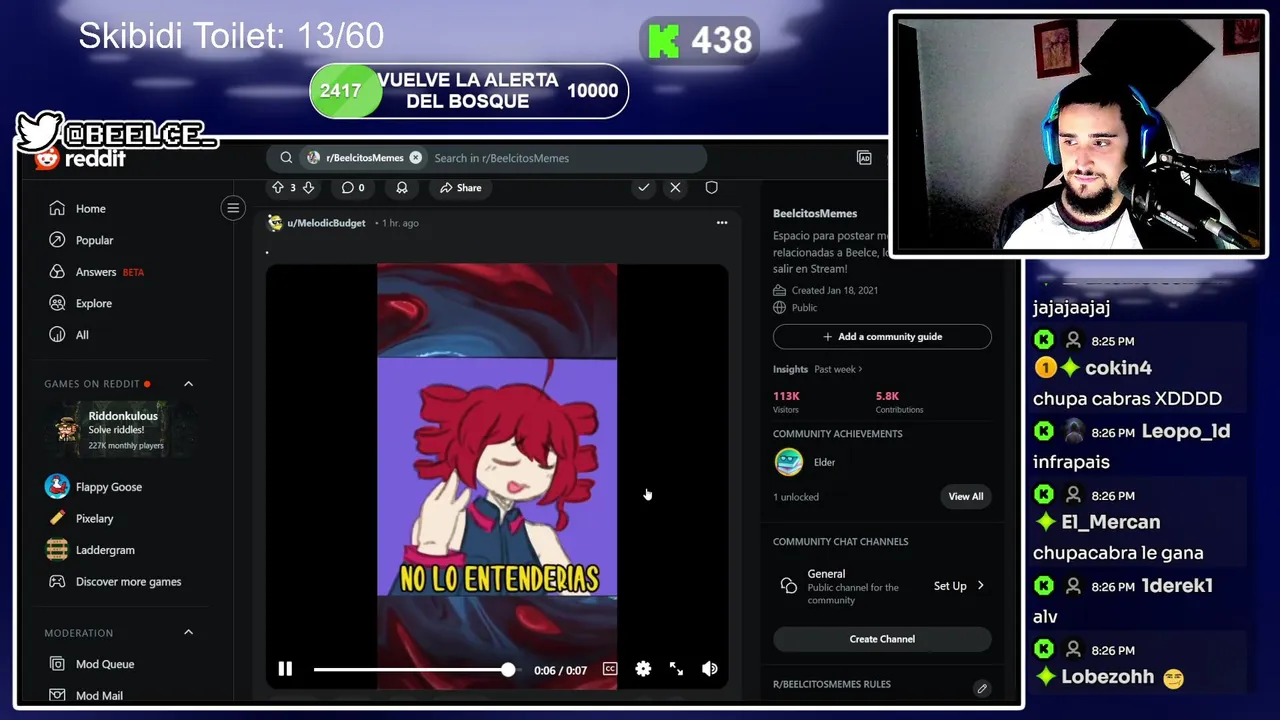
Task: Open u/MelodicBudget profile
Action: [326, 223]
